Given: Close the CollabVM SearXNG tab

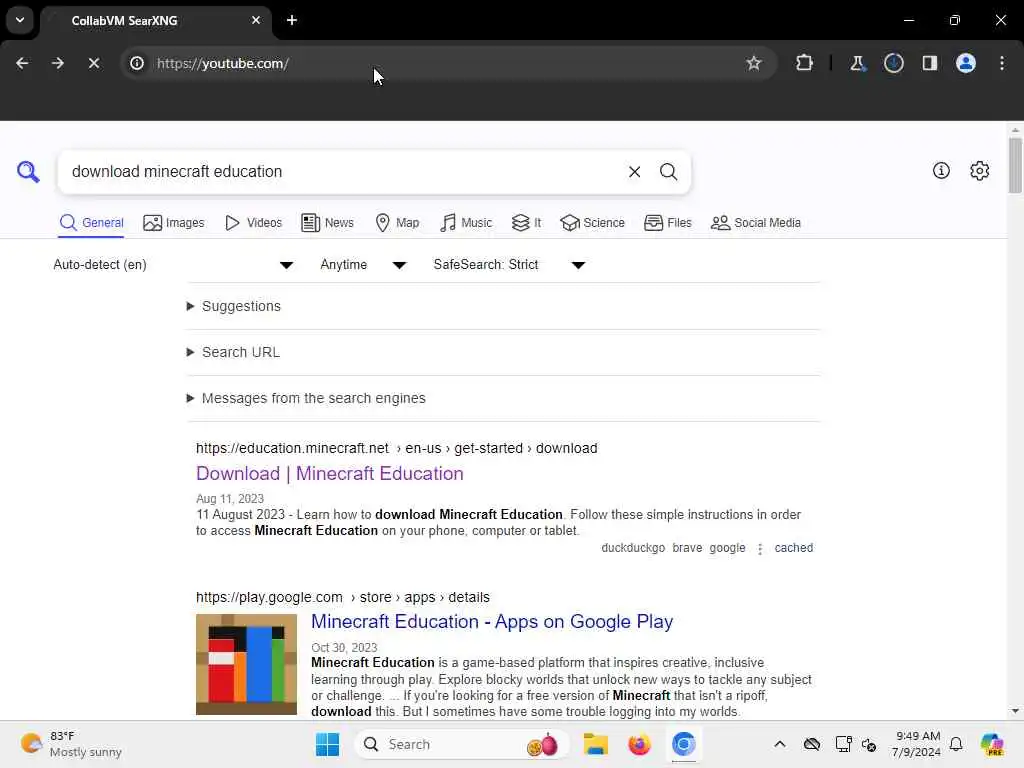Looking at the screenshot, I should 256,20.
